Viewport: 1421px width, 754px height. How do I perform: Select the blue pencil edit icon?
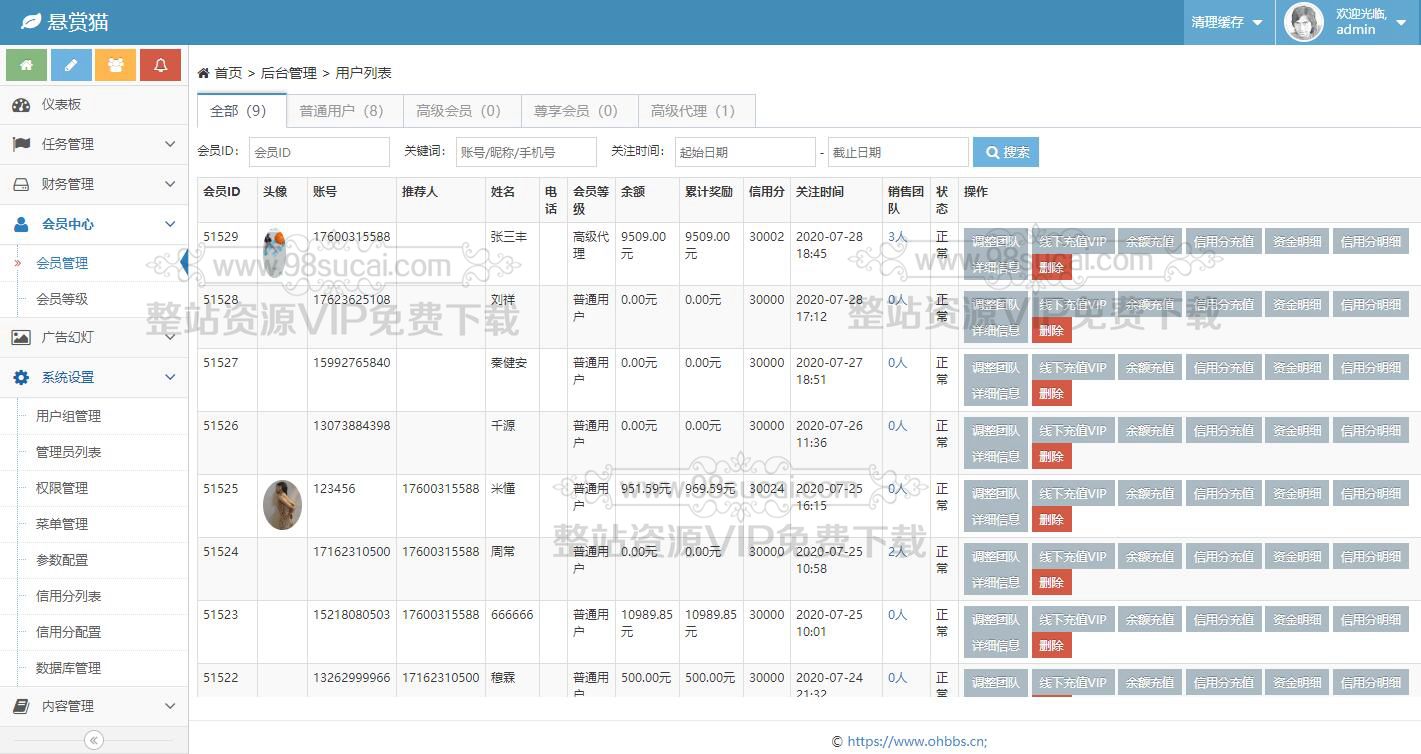click(71, 63)
